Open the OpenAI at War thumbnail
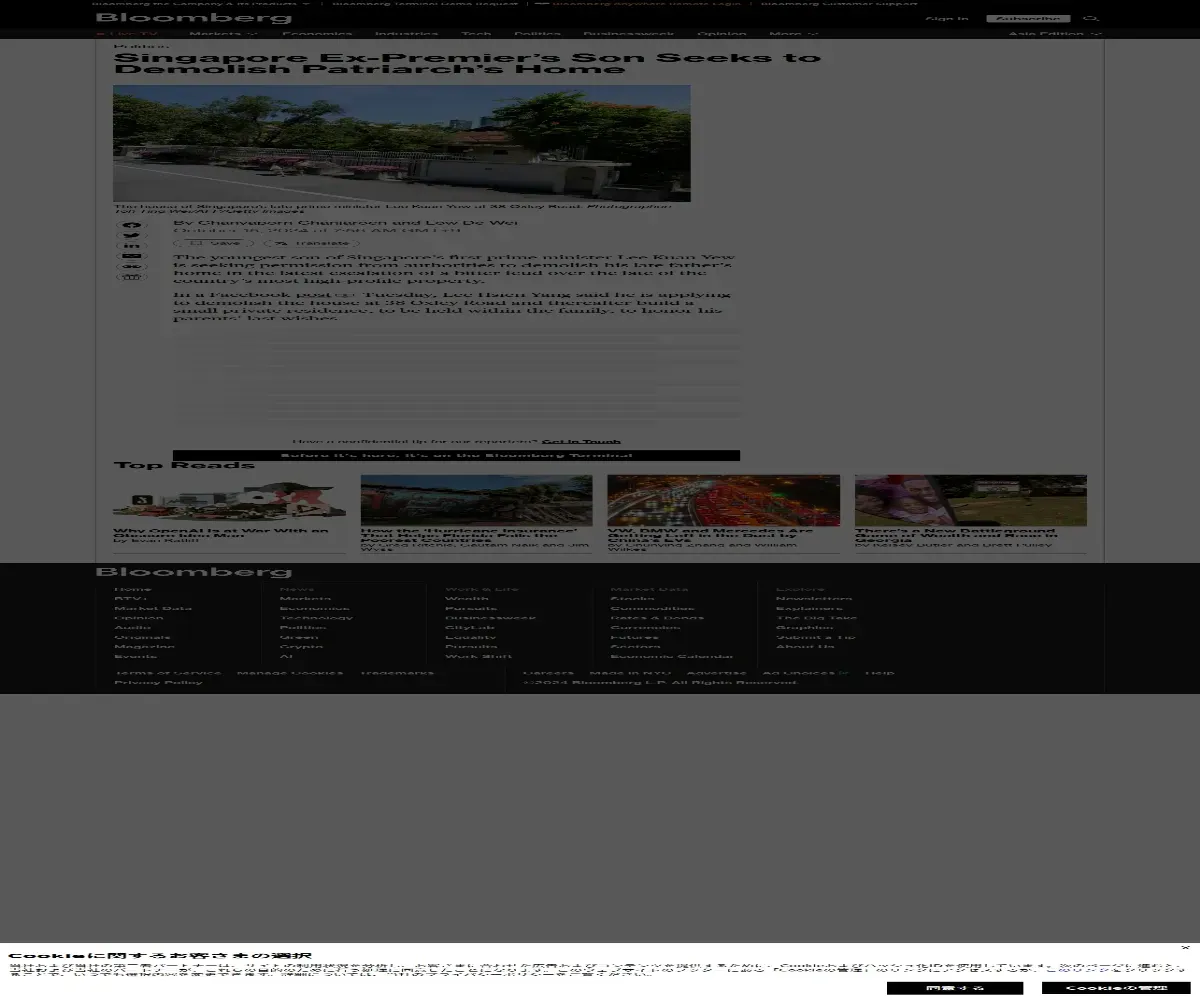The image size is (1200, 1000). click(x=229, y=500)
